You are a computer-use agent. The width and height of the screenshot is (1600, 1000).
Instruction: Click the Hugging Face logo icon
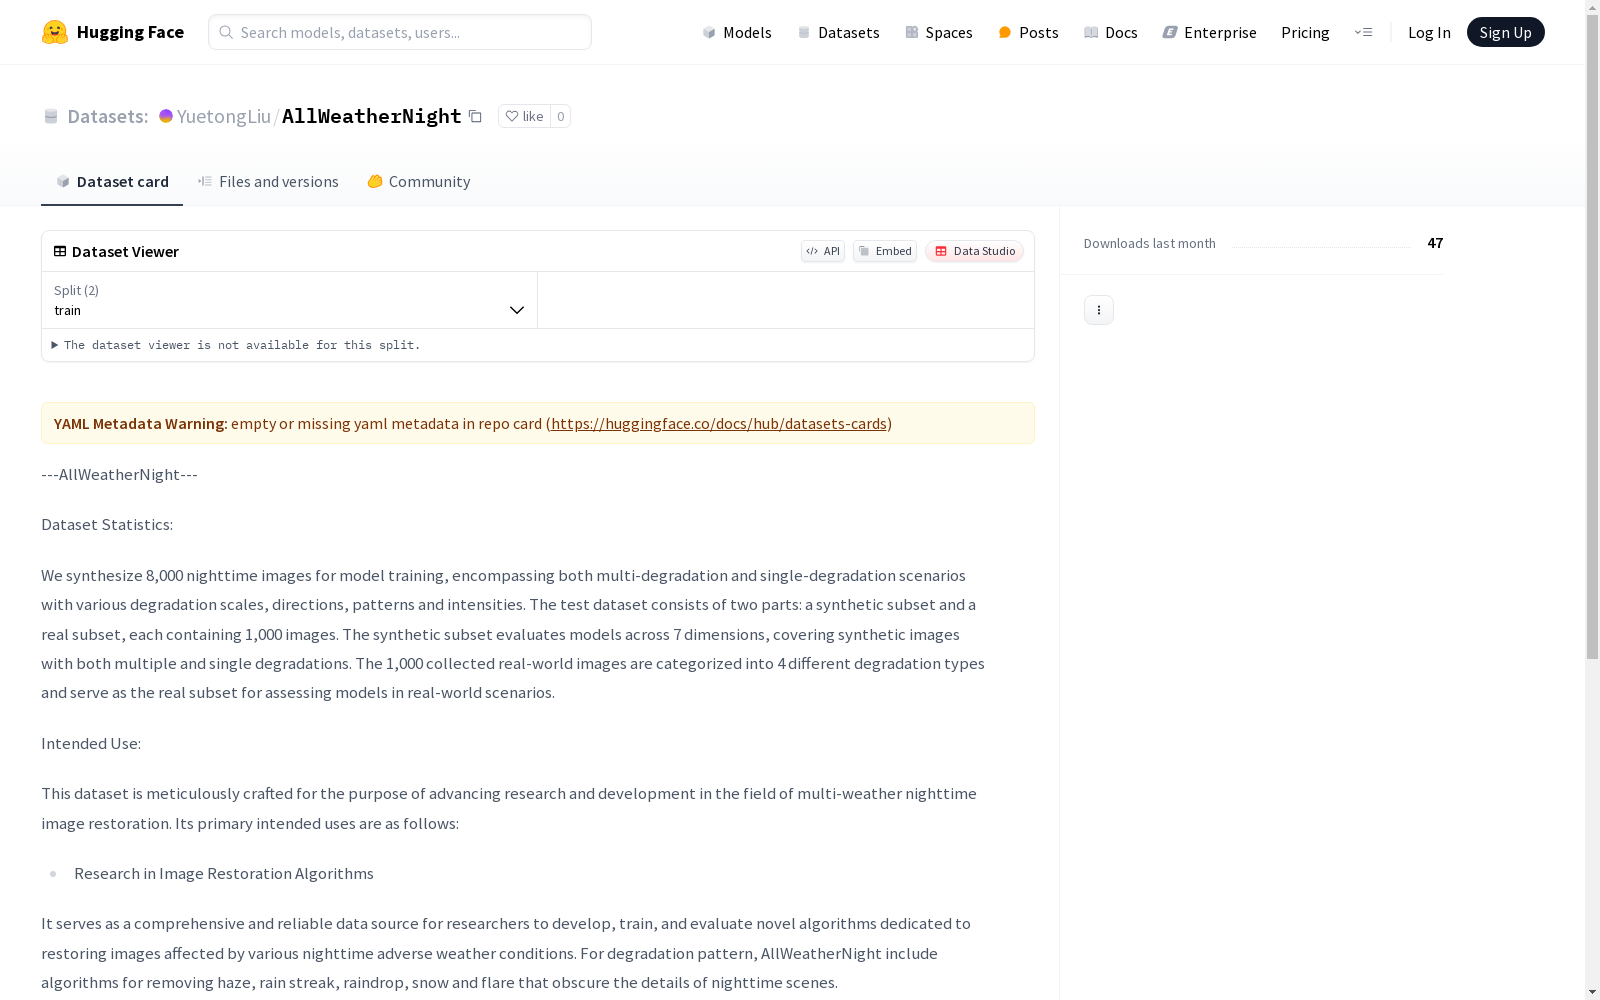[x=55, y=32]
